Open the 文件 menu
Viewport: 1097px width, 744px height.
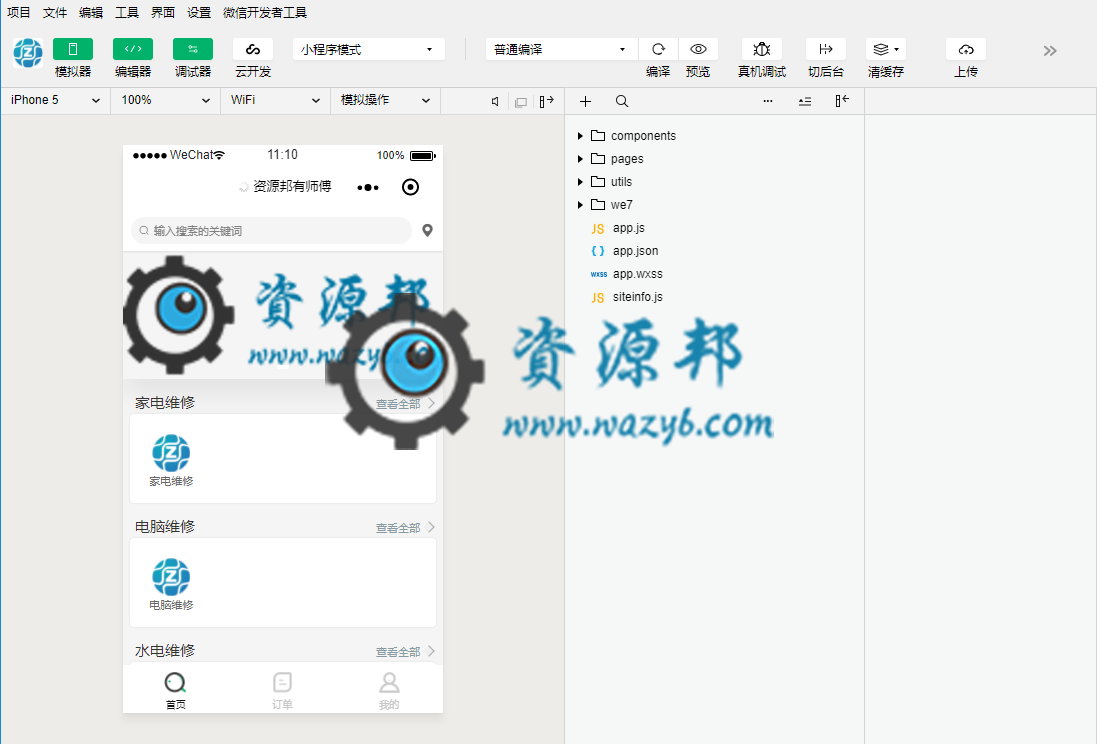(x=55, y=13)
